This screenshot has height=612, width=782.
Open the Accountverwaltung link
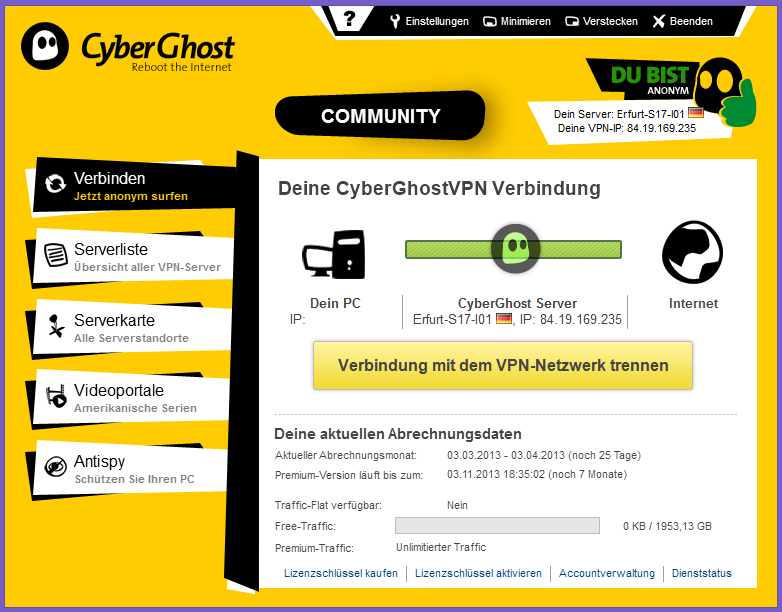pyautogui.click(x=606, y=573)
